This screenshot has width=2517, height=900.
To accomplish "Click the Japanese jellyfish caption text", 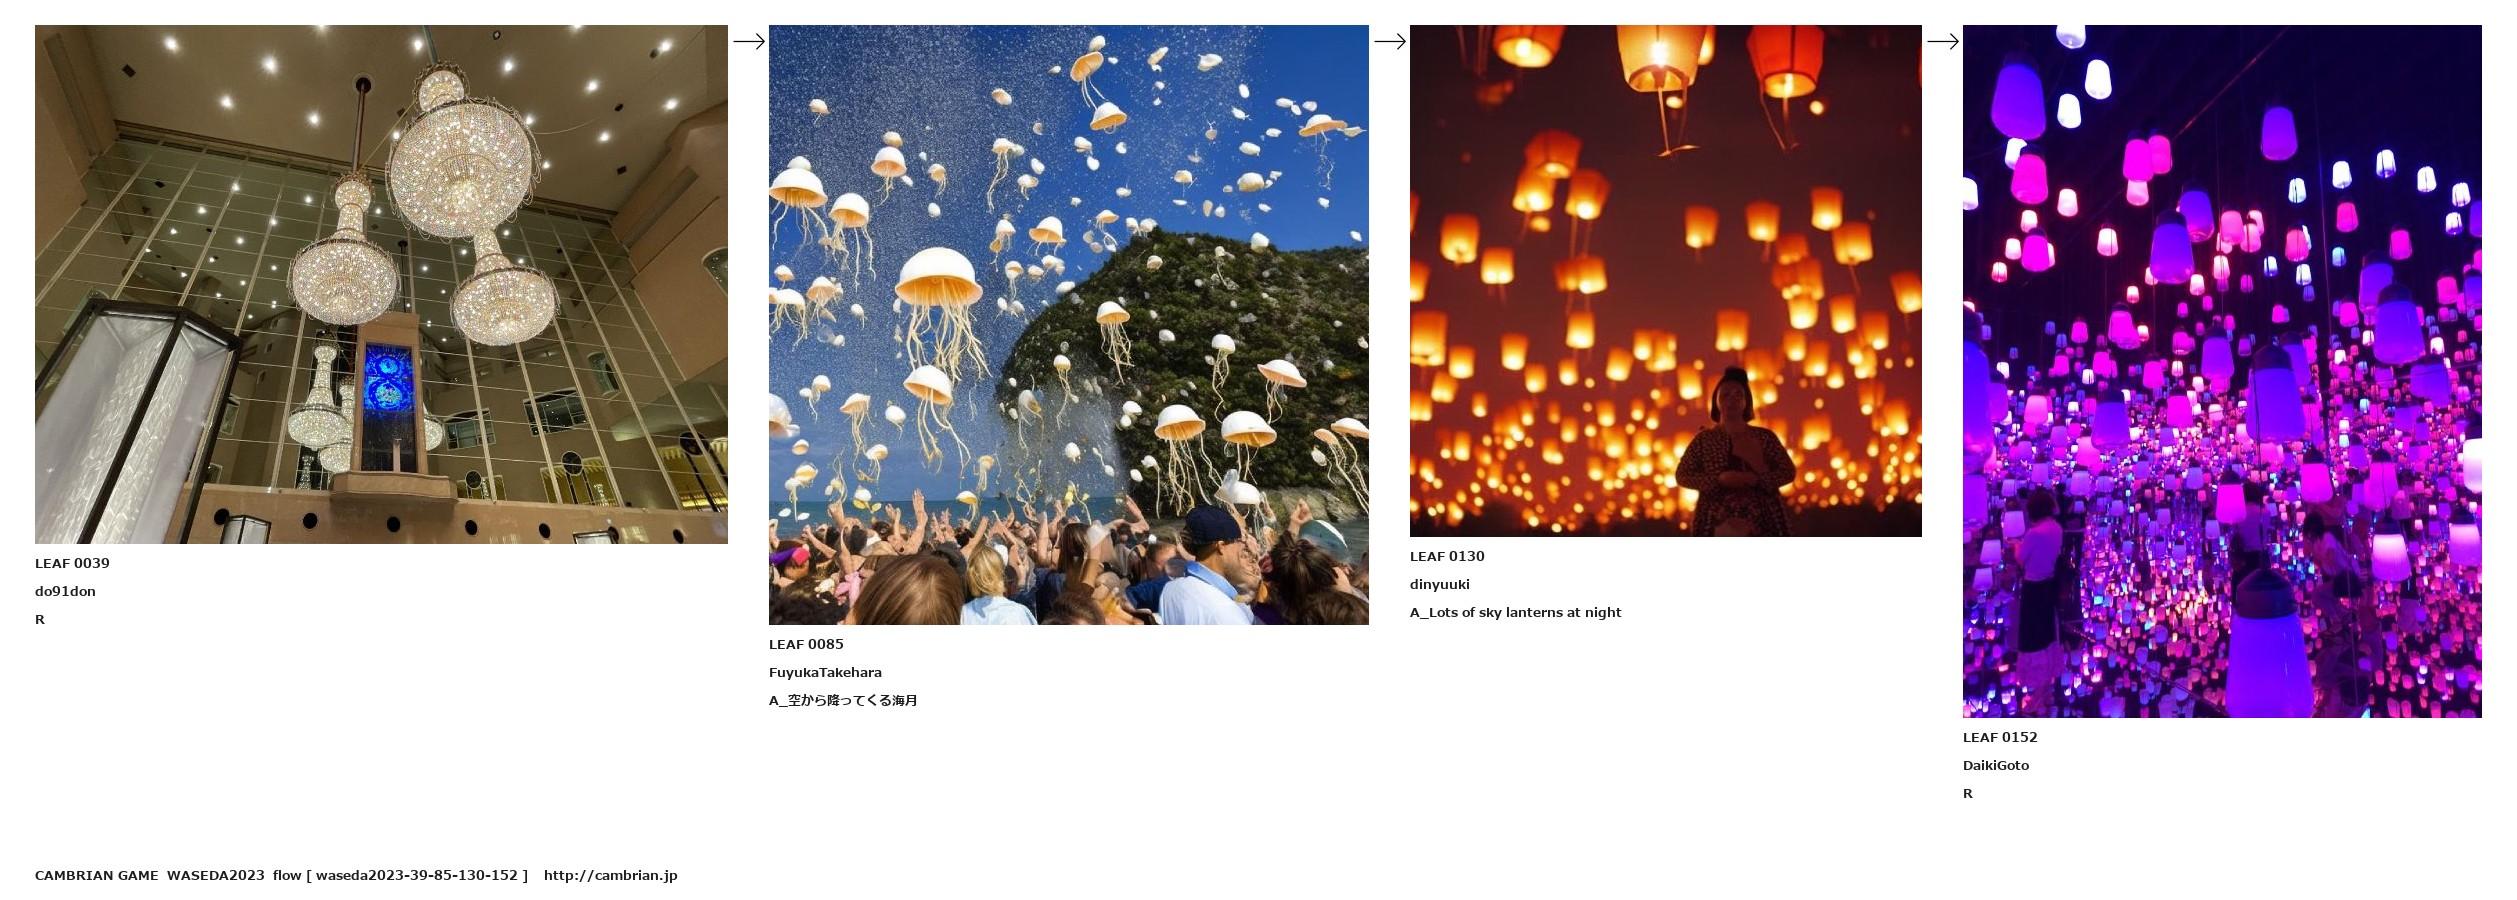I will (843, 700).
